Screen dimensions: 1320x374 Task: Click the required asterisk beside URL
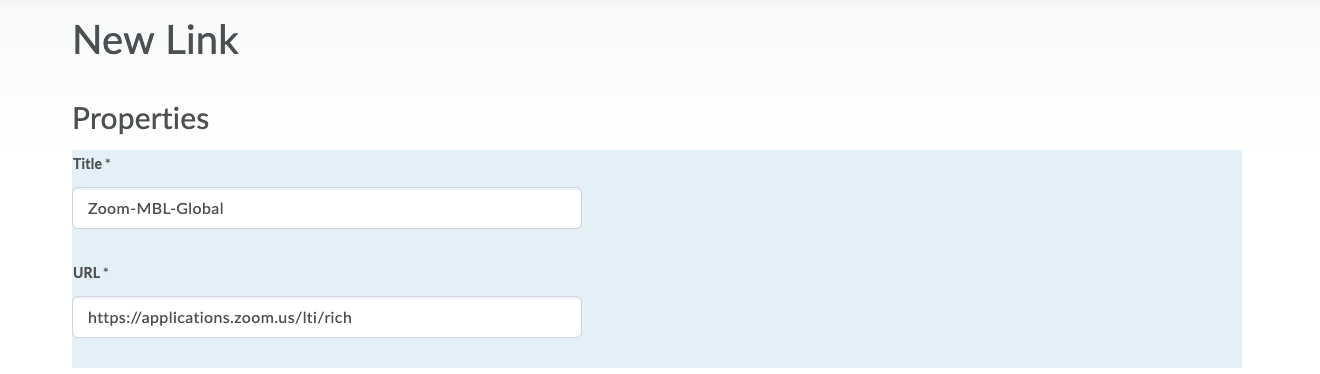pos(105,271)
